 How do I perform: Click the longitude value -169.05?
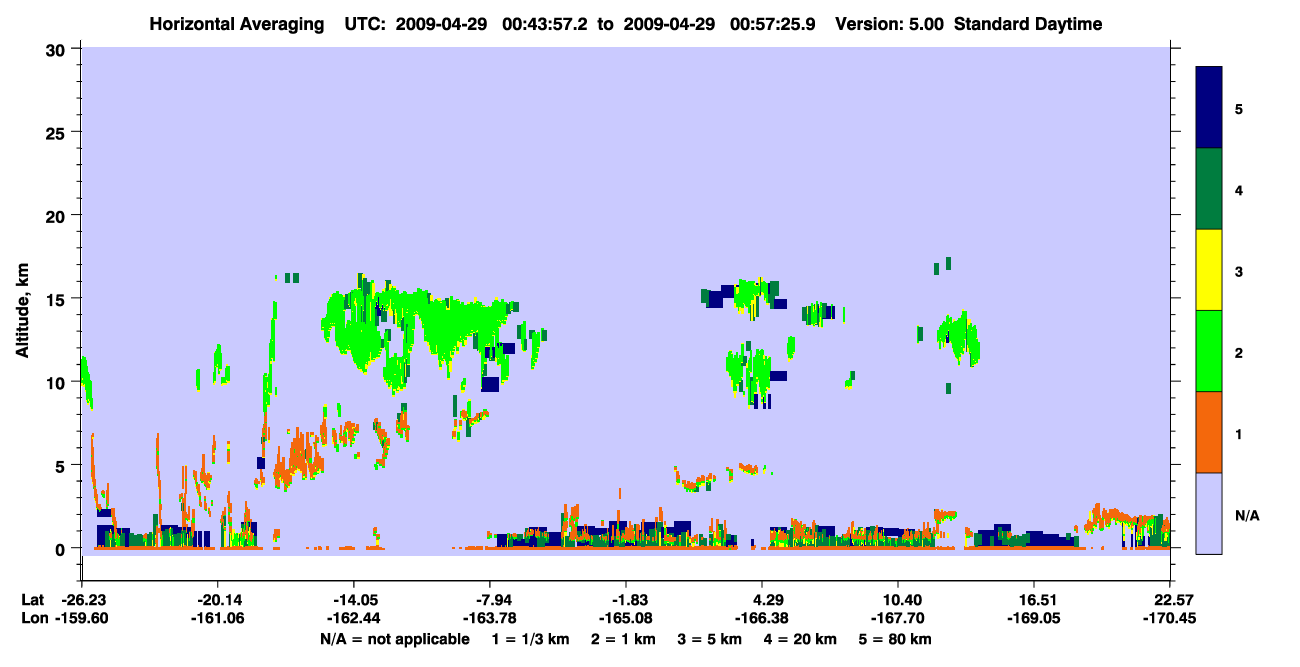pyautogui.click(x=1033, y=618)
